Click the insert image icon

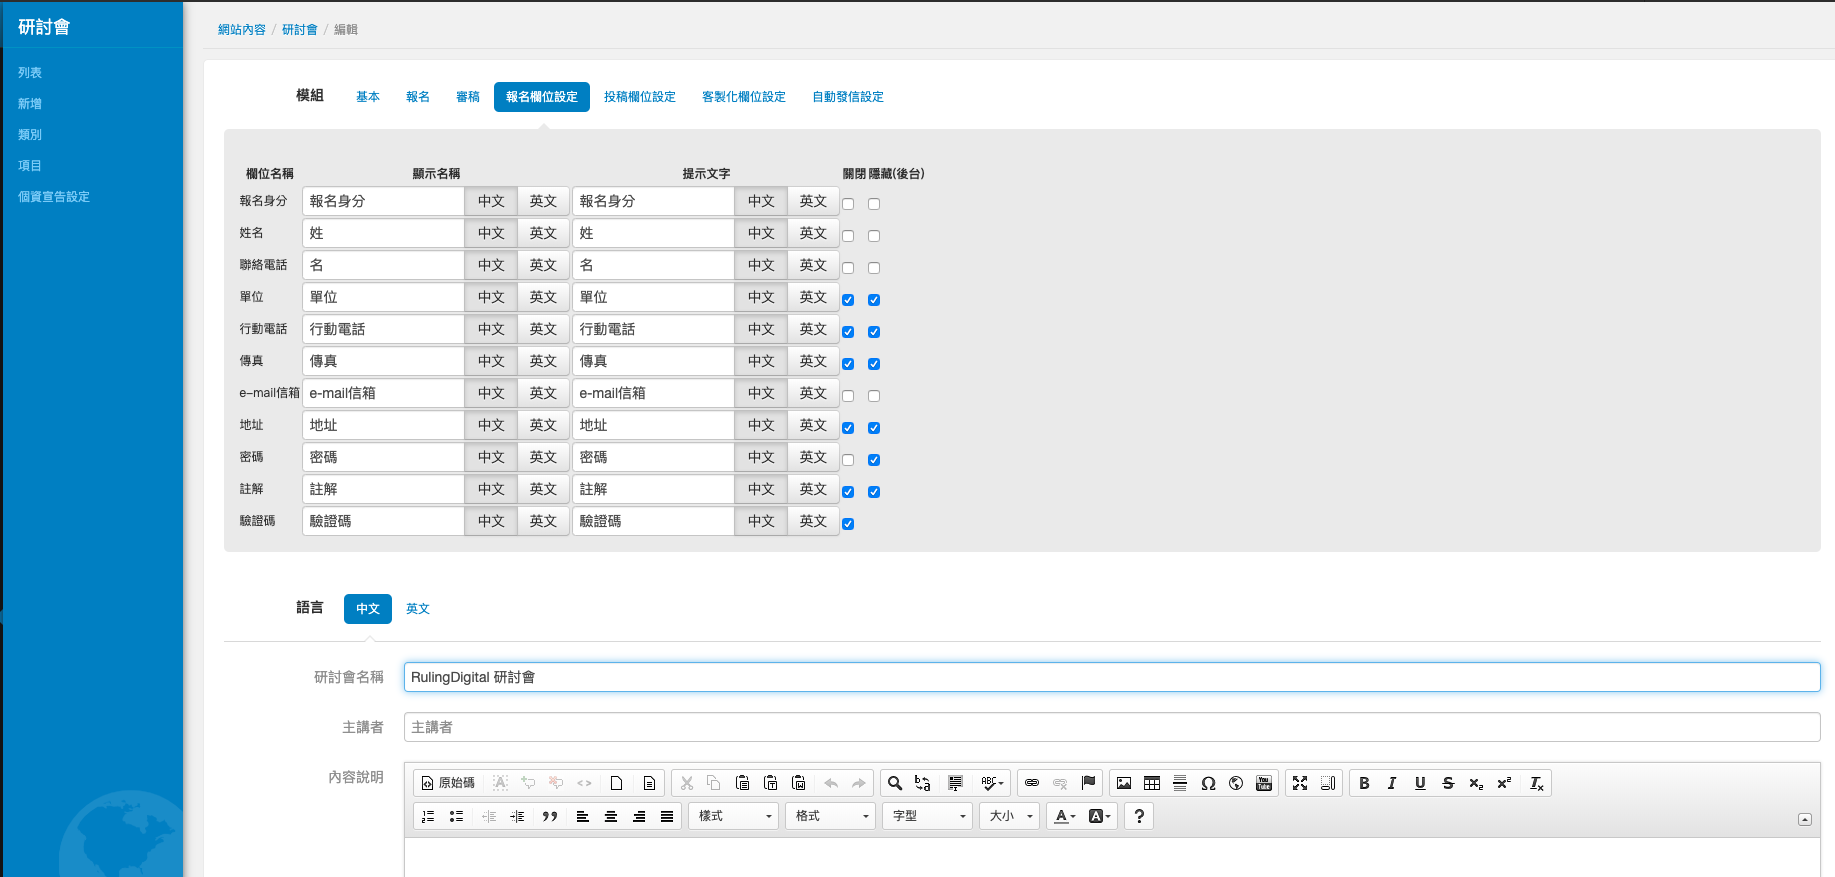[x=1124, y=783]
